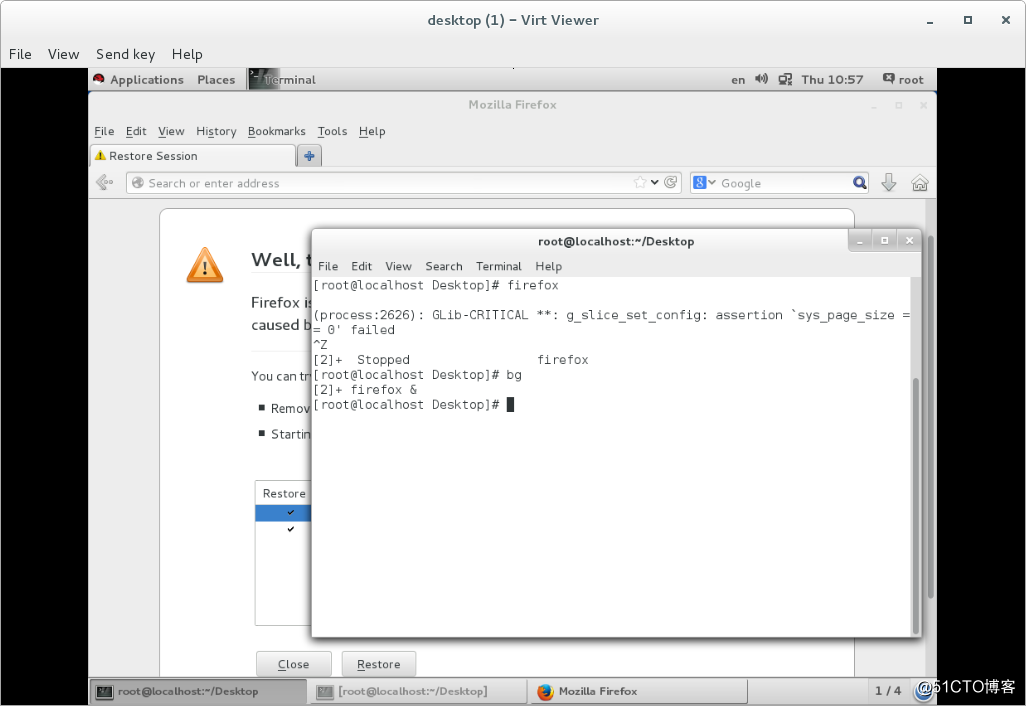1026x706 pixels.
Task: Click the search magnifier icon
Action: pyautogui.click(x=860, y=183)
